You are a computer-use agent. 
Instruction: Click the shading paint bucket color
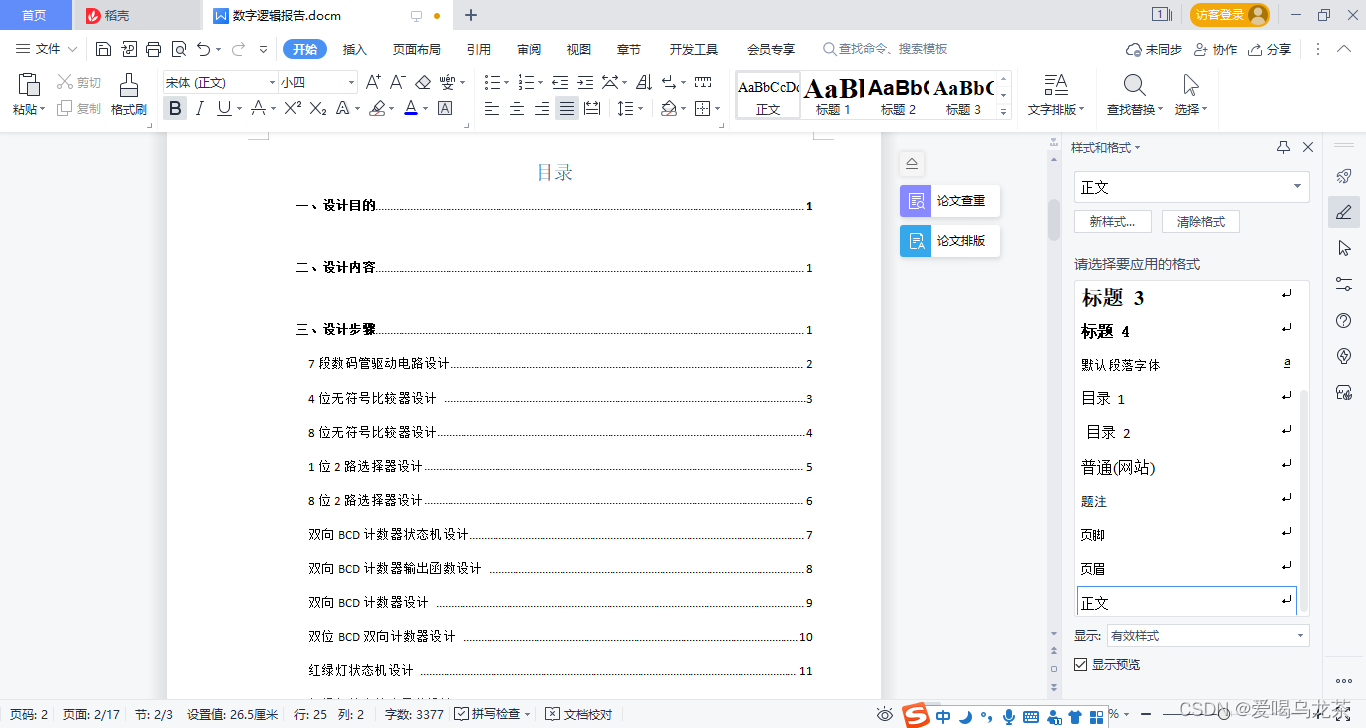click(669, 108)
